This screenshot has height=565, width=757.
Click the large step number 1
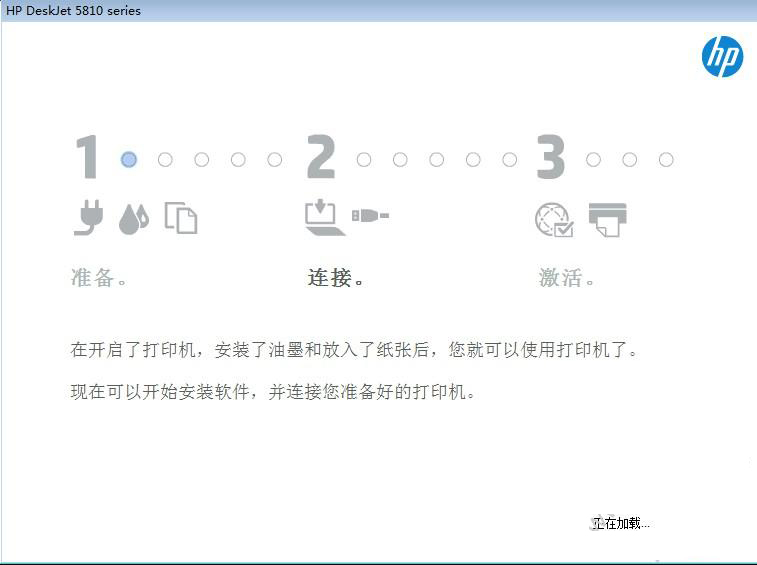pos(87,157)
